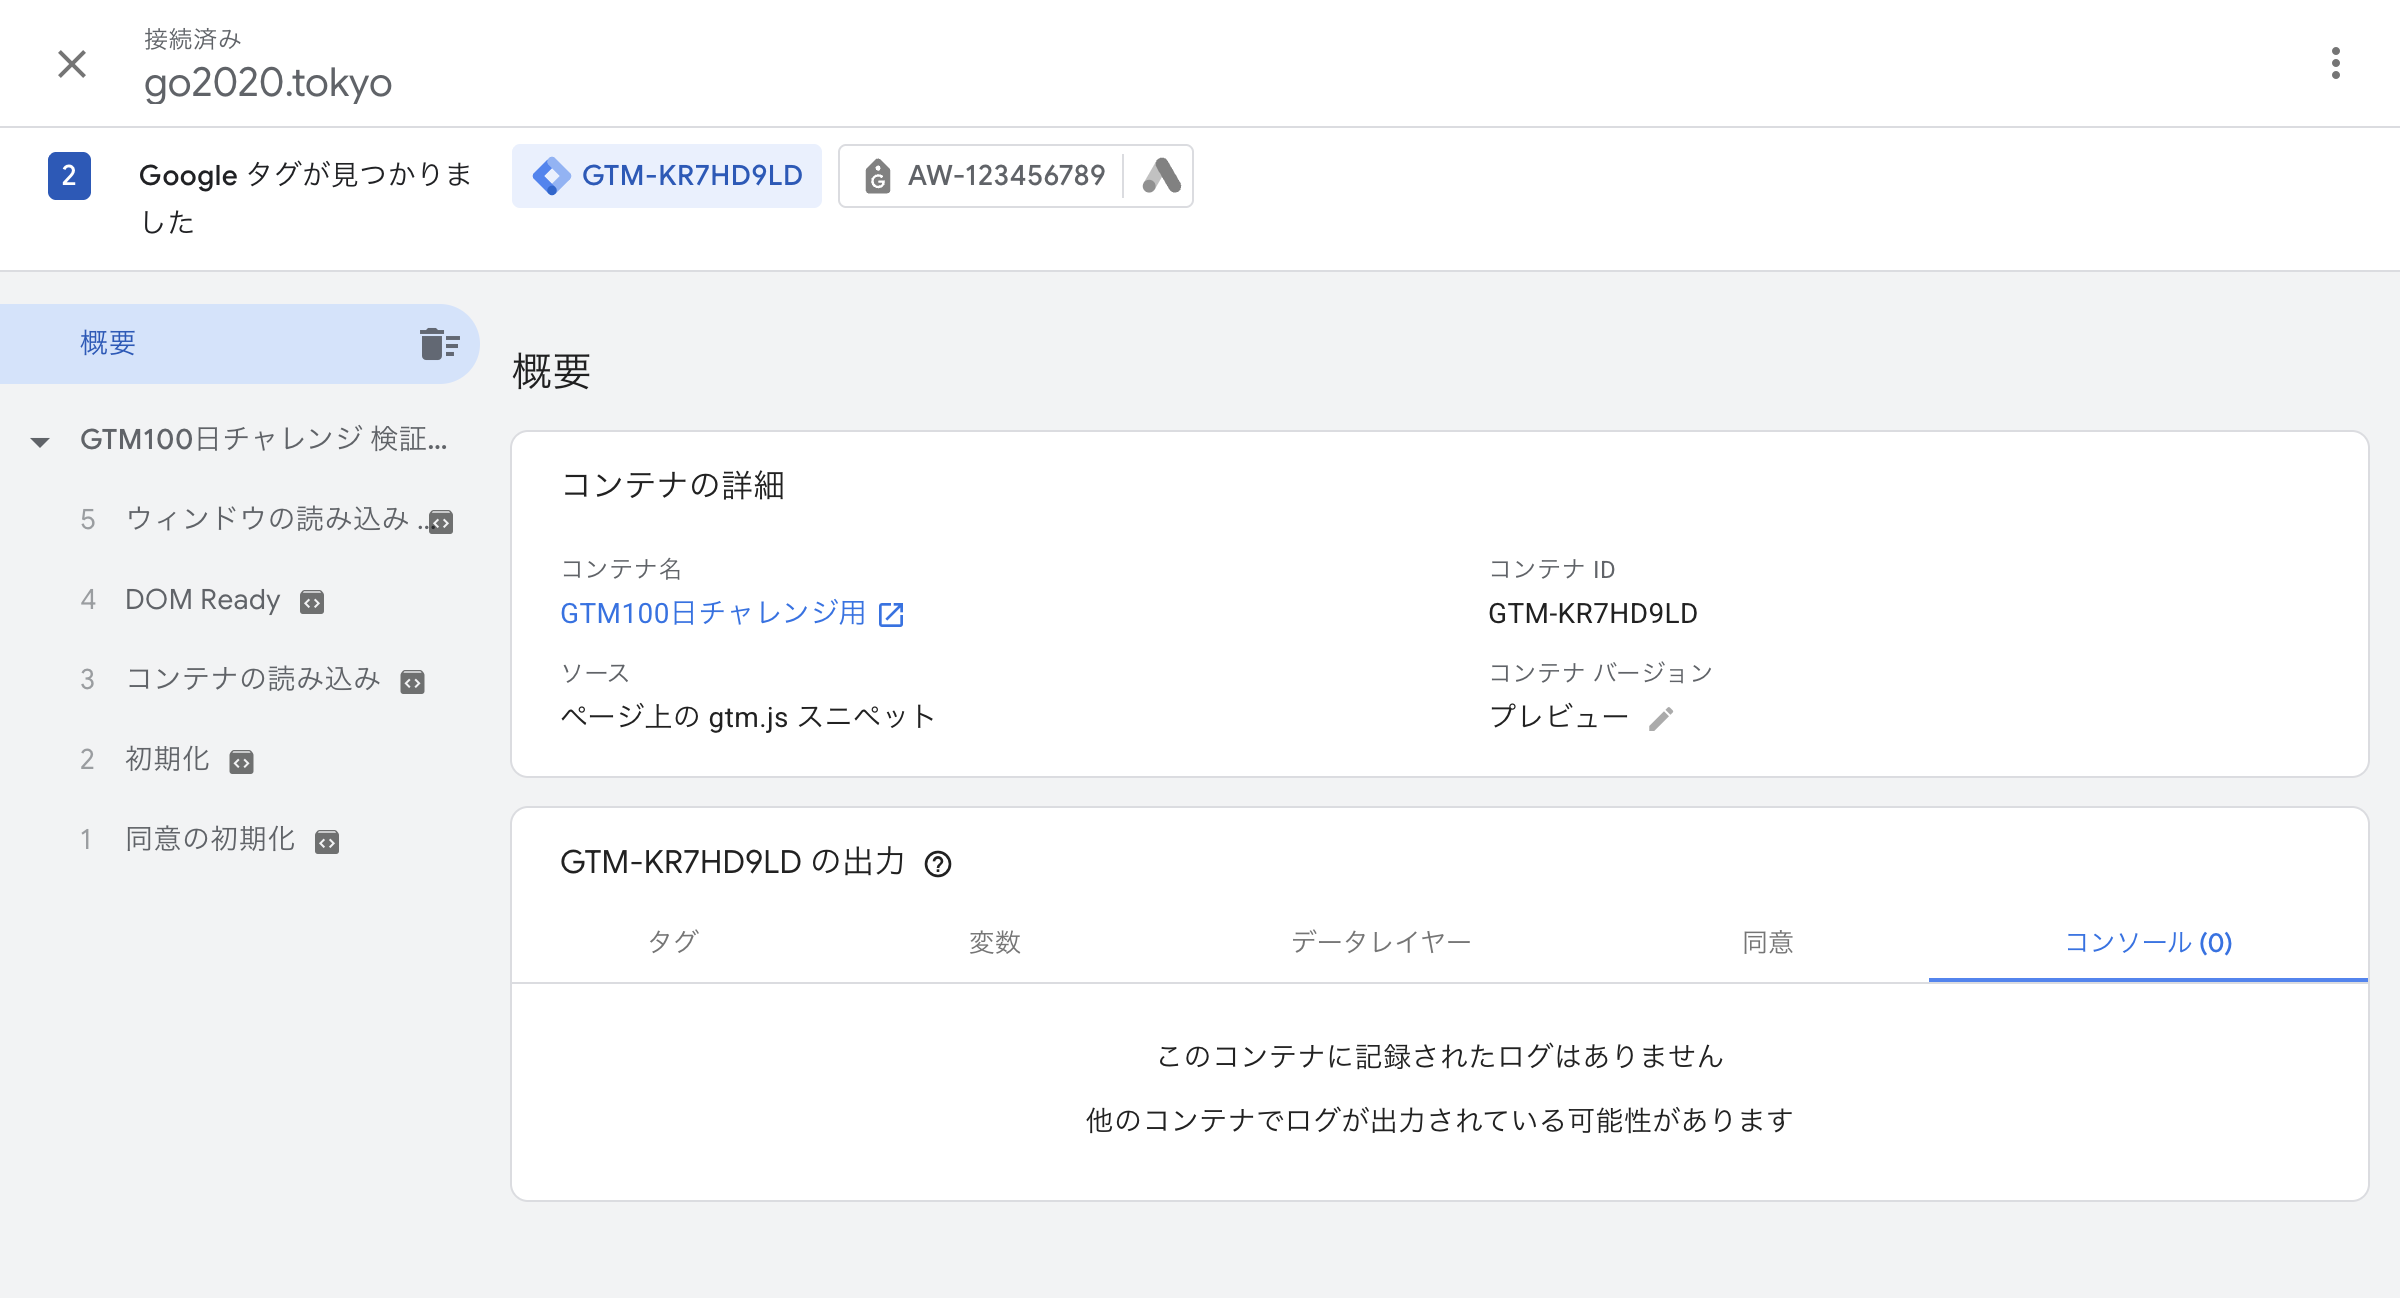Click the code icon next to コンテナの読み込み
This screenshot has width=2400, height=1298.
(x=412, y=682)
